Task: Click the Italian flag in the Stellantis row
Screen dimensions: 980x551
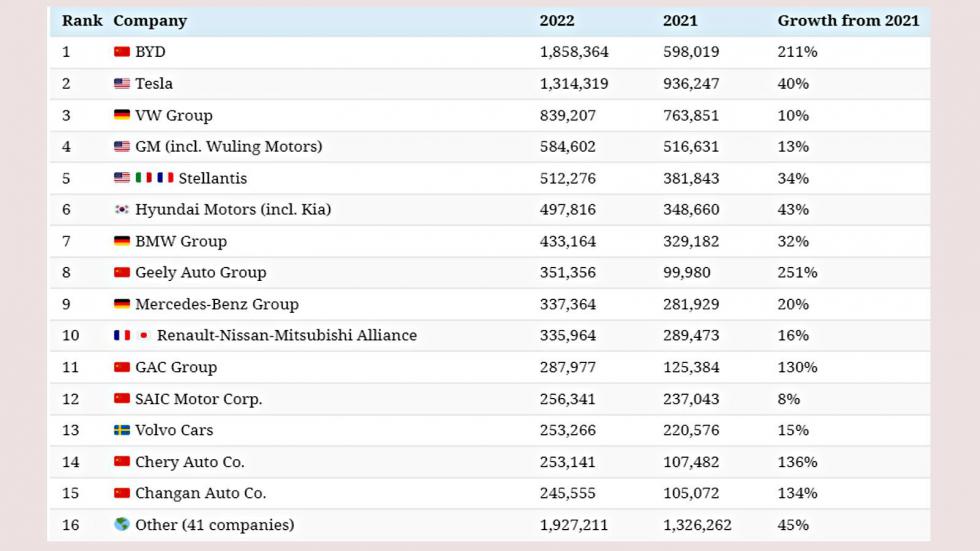Action: click(x=144, y=178)
